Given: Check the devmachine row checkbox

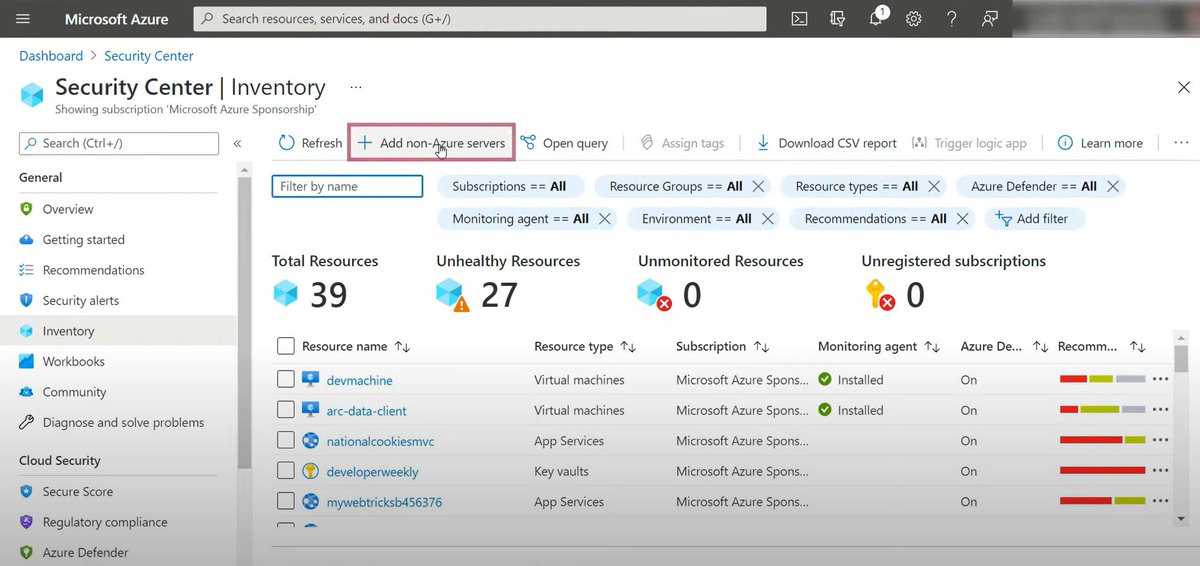Looking at the screenshot, I should point(286,380).
